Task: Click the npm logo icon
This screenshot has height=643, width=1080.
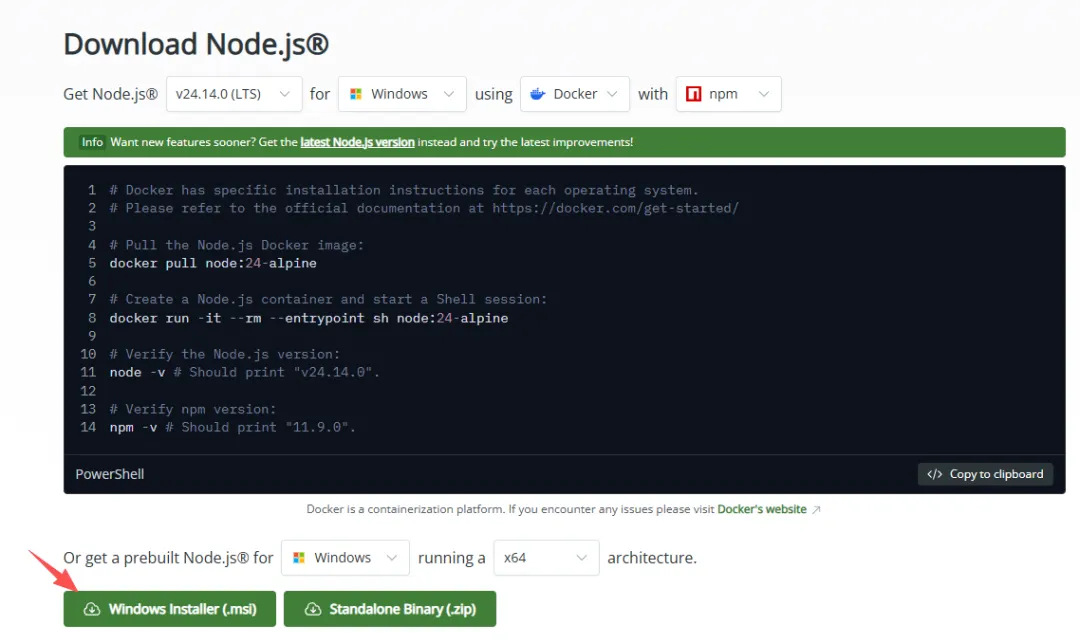Action: point(694,94)
